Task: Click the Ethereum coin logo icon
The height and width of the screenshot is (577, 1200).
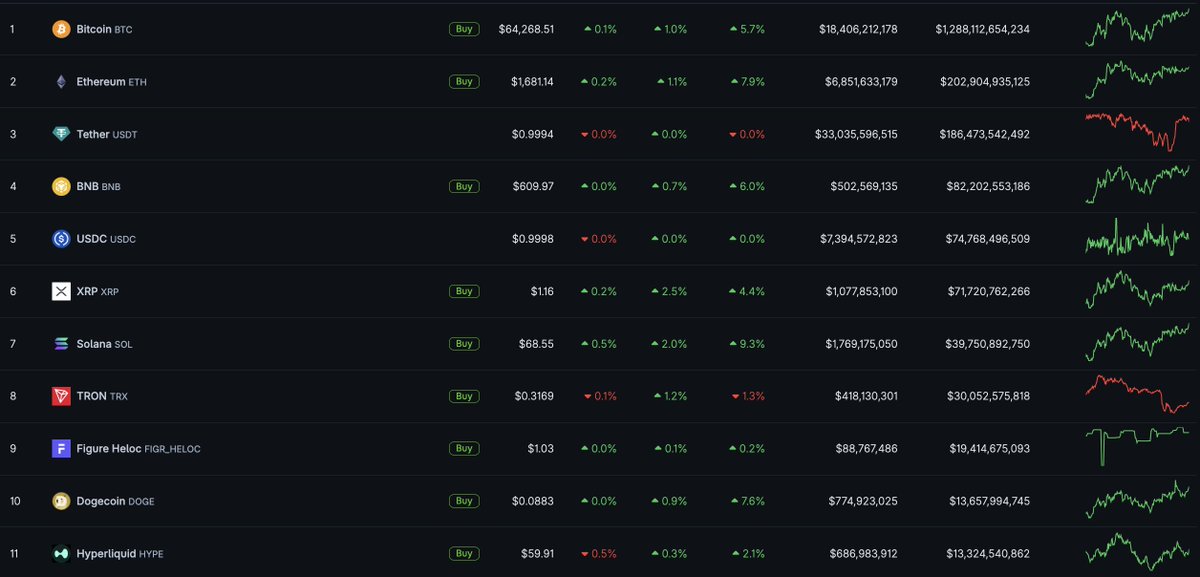Action: point(61,82)
